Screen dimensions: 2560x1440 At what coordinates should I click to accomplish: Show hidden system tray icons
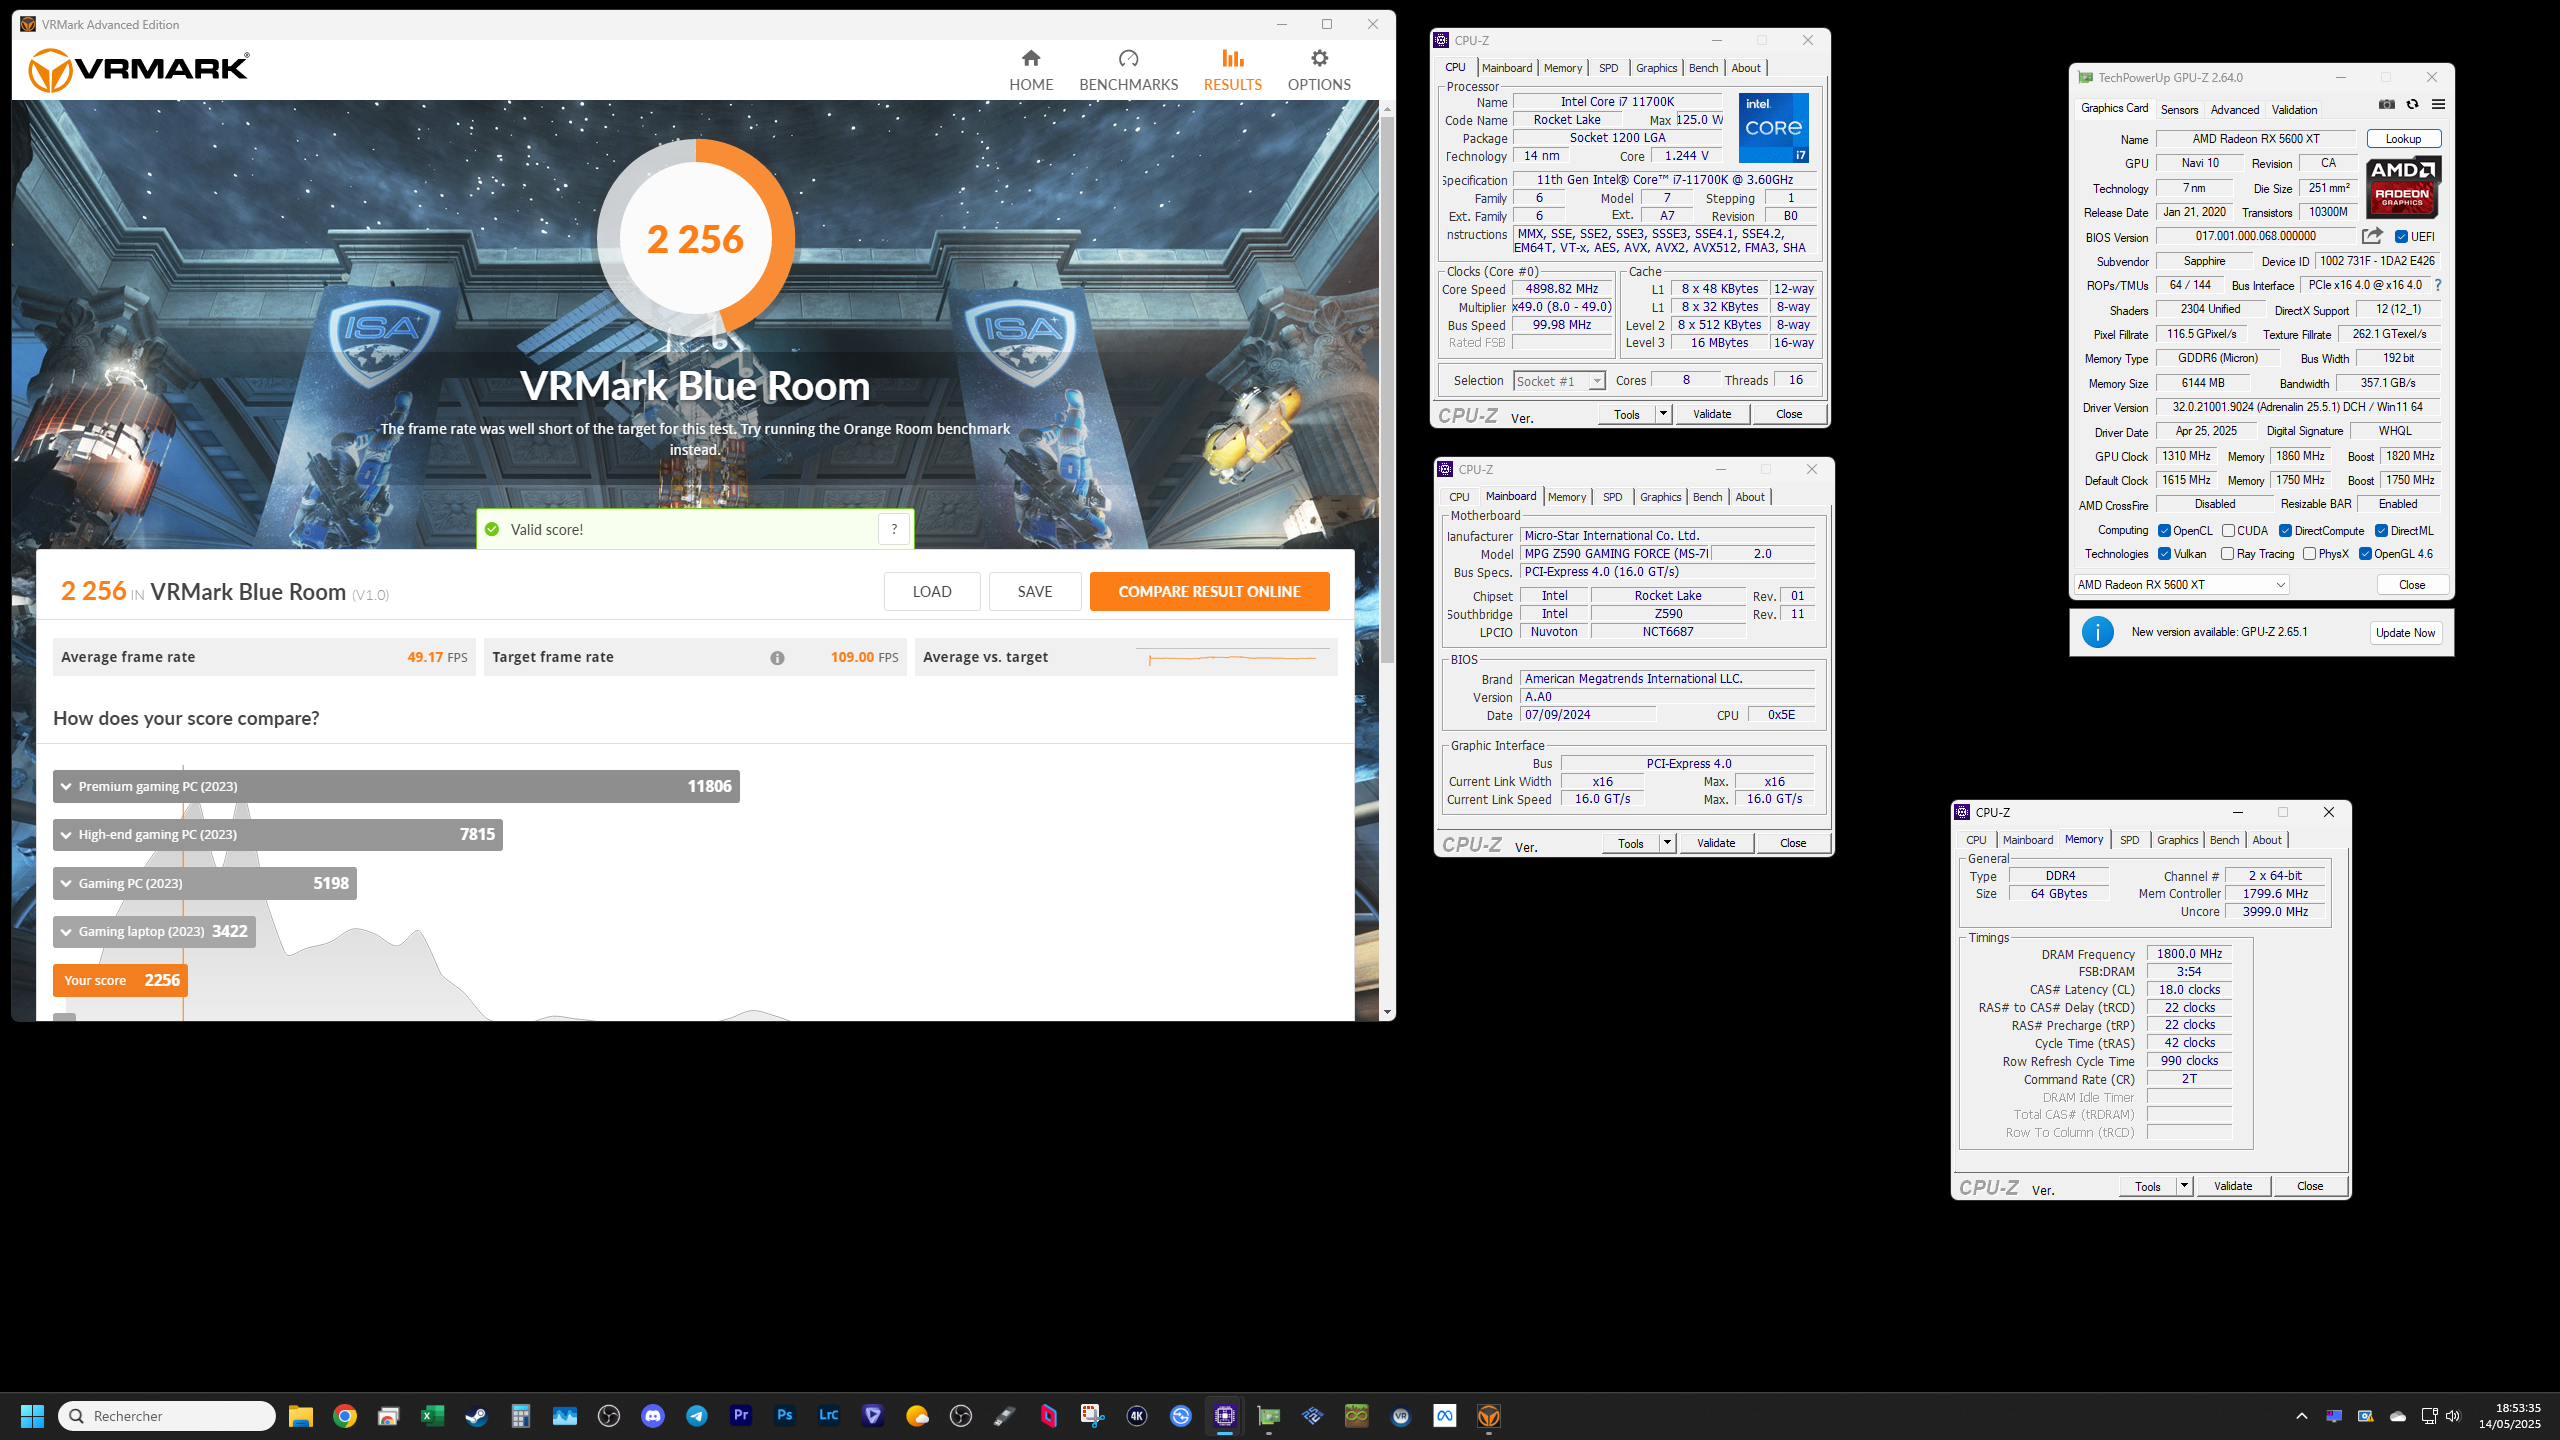click(2302, 1416)
